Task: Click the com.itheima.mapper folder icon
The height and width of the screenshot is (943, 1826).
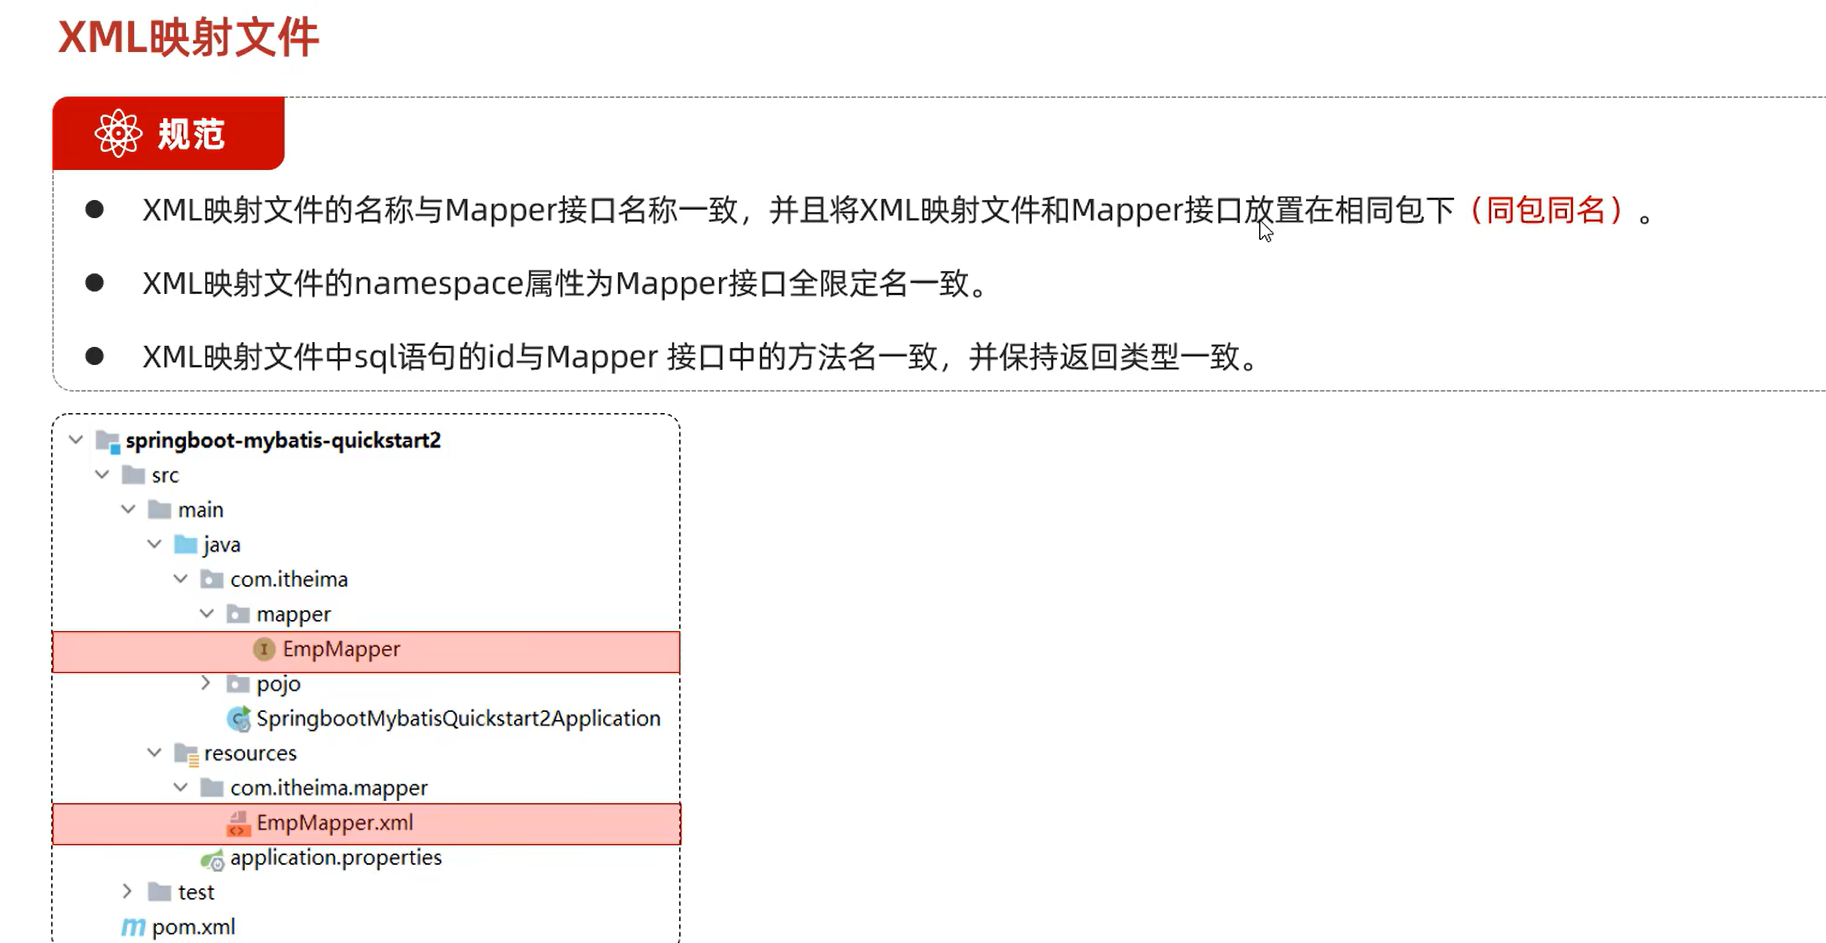Action: pyautogui.click(x=212, y=788)
